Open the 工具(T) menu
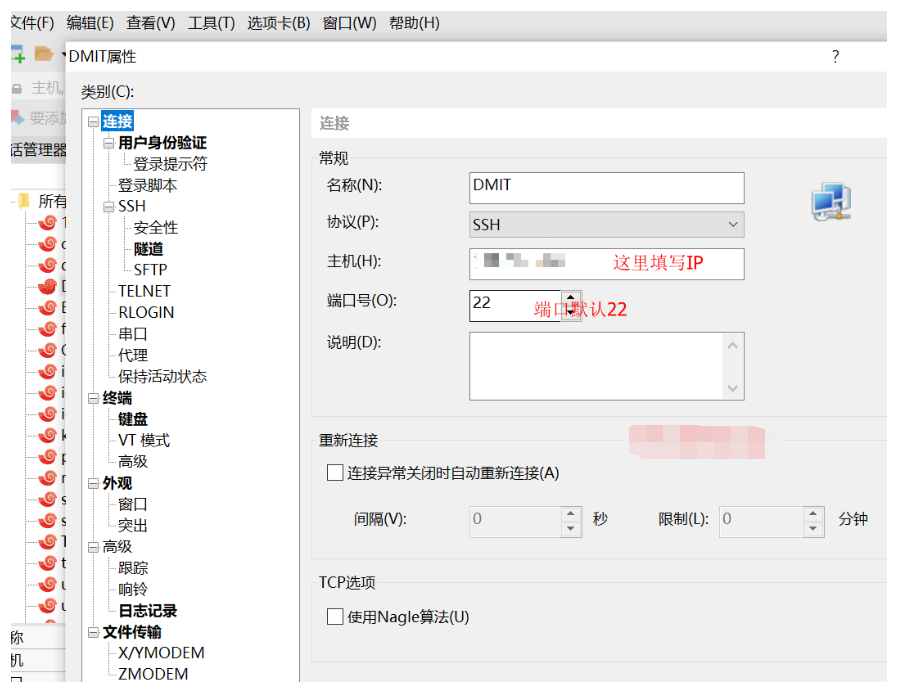The image size is (897, 691). 211,22
